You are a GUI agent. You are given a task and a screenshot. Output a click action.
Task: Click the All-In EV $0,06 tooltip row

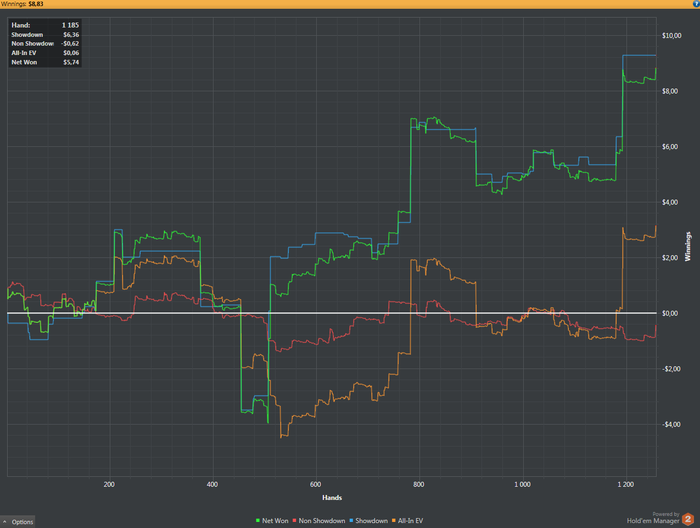click(45, 53)
